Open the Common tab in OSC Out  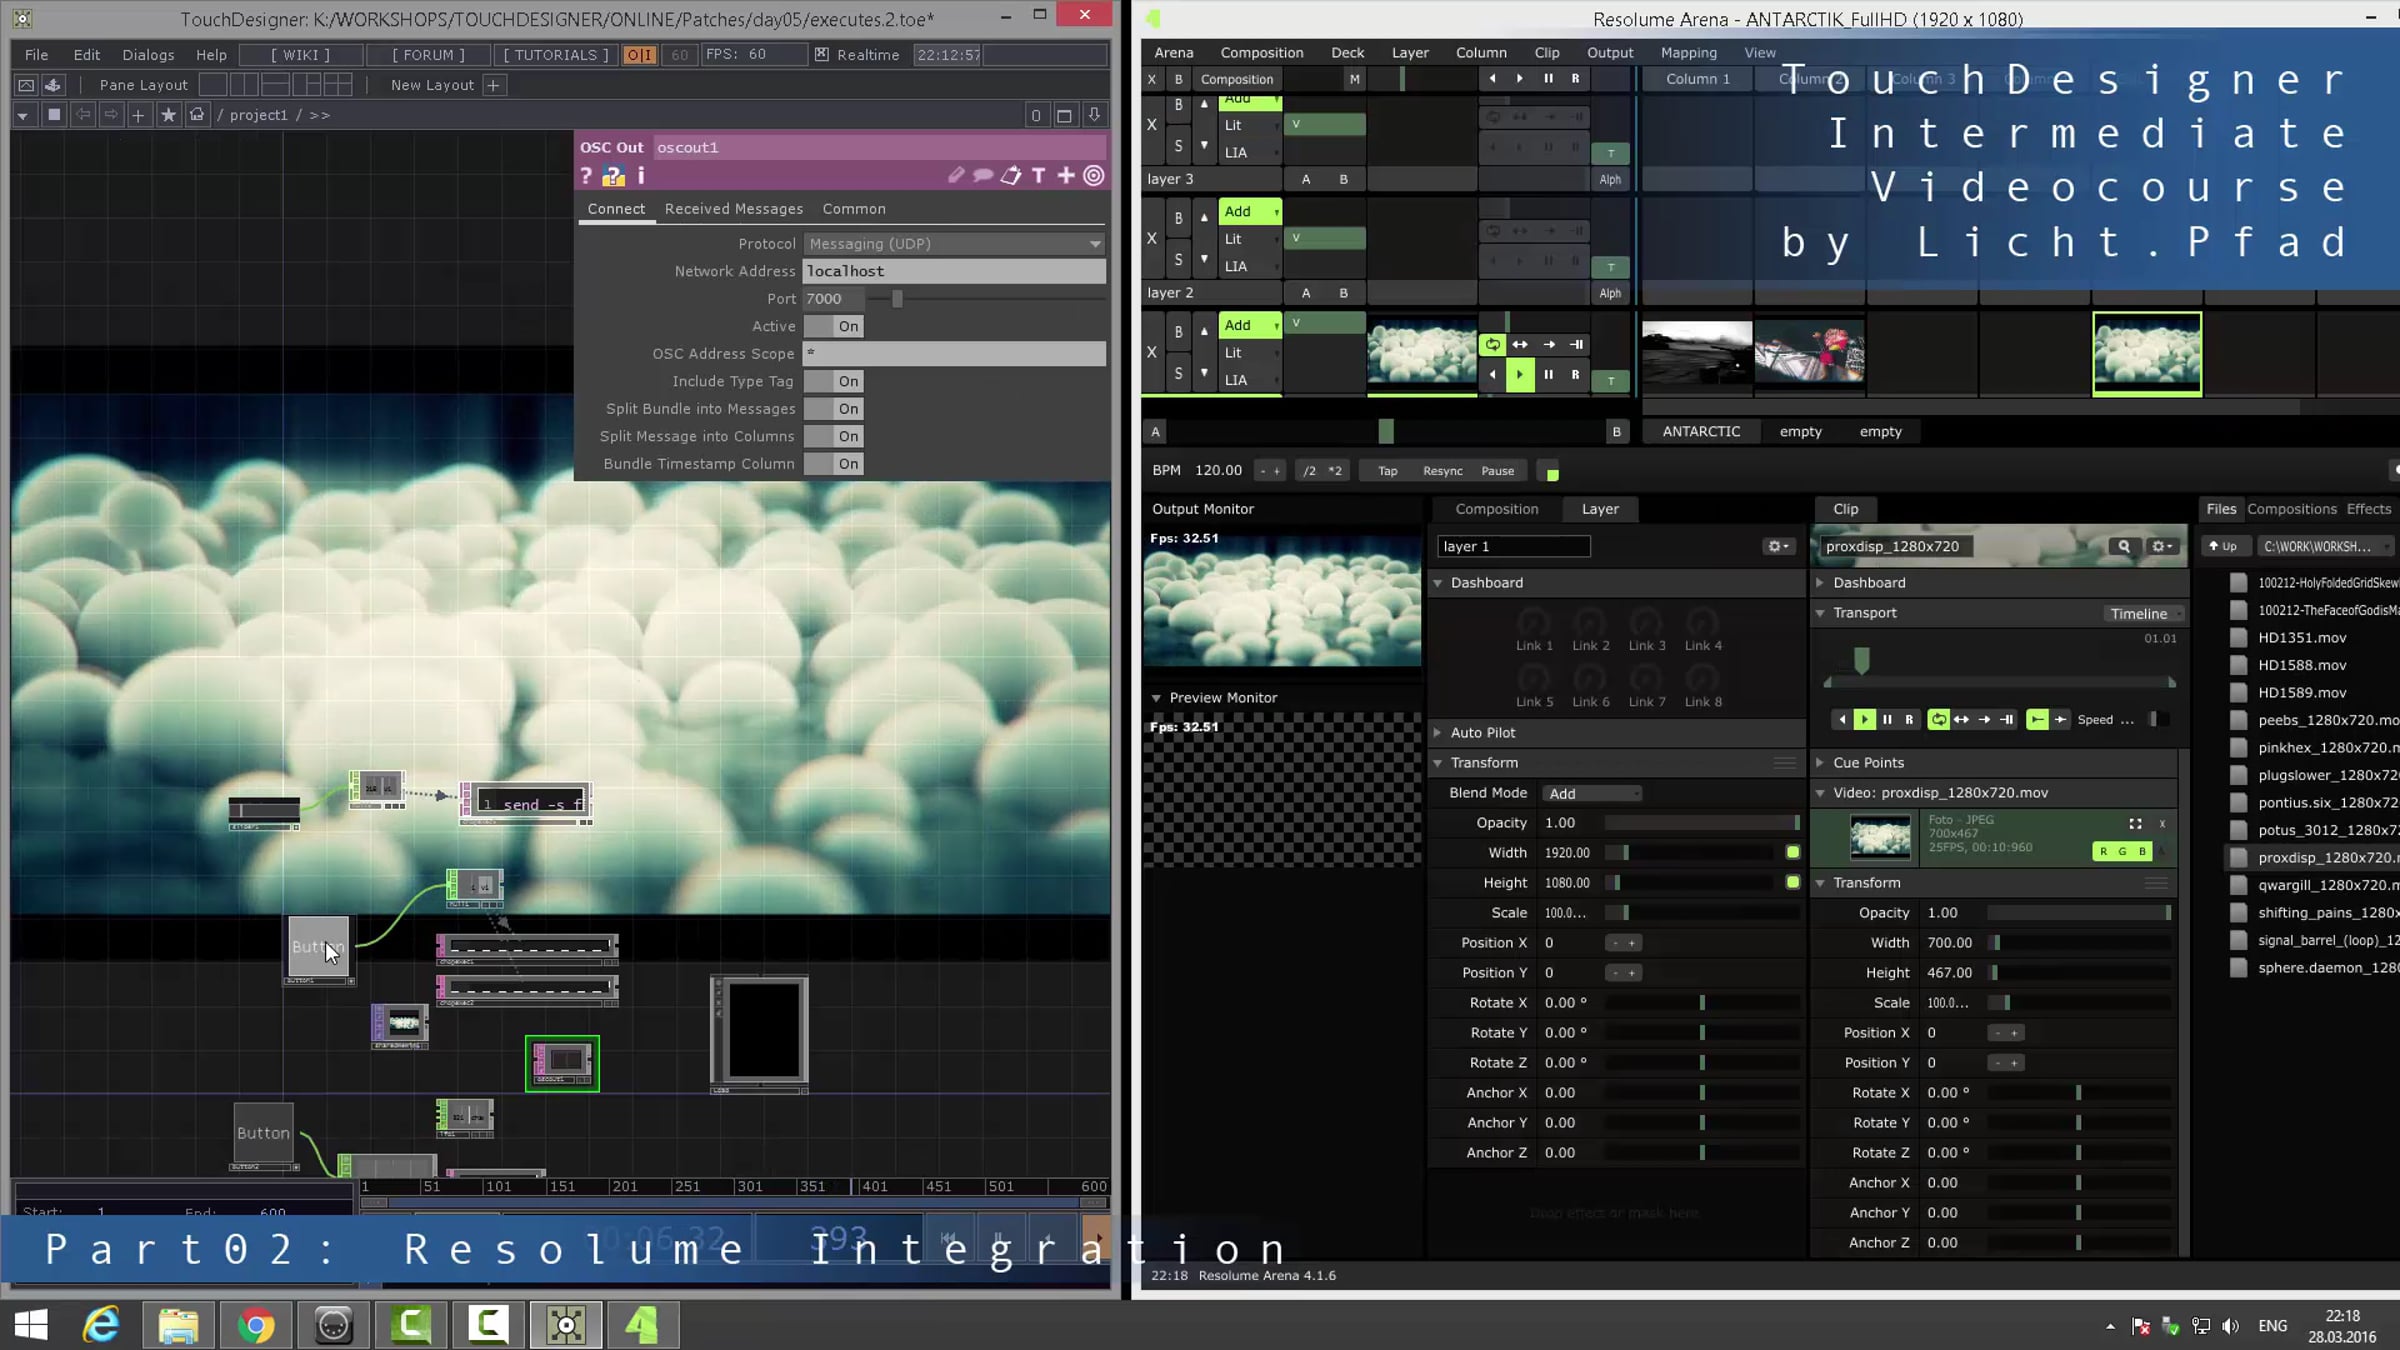pos(854,209)
